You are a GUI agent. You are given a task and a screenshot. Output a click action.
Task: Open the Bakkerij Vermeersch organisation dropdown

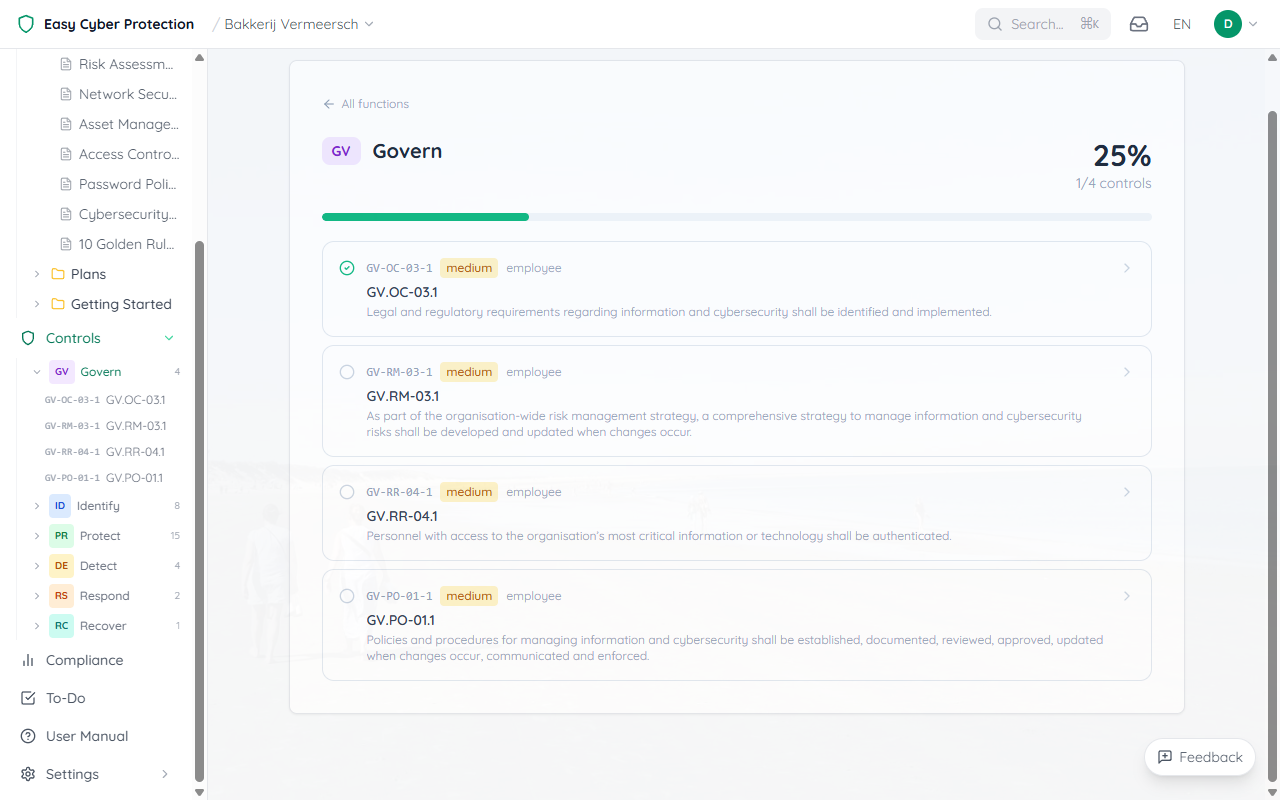[x=294, y=24]
